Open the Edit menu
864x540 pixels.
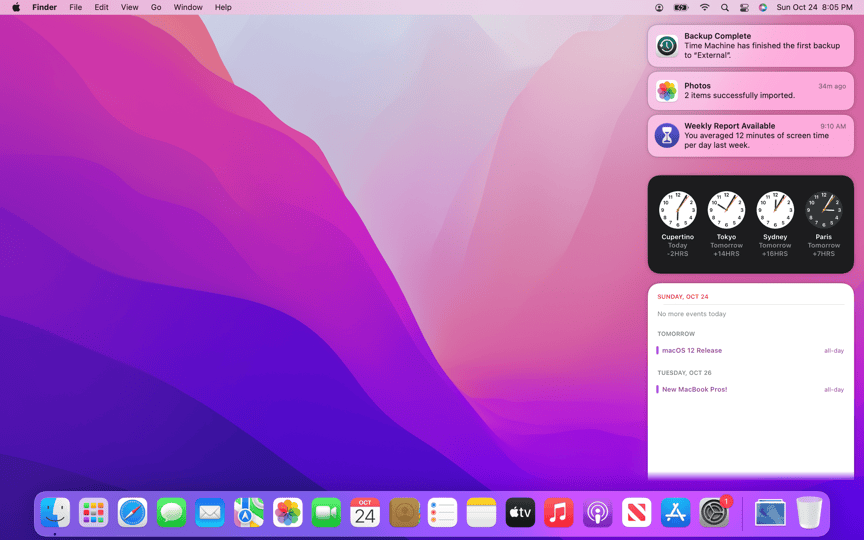(101, 7)
